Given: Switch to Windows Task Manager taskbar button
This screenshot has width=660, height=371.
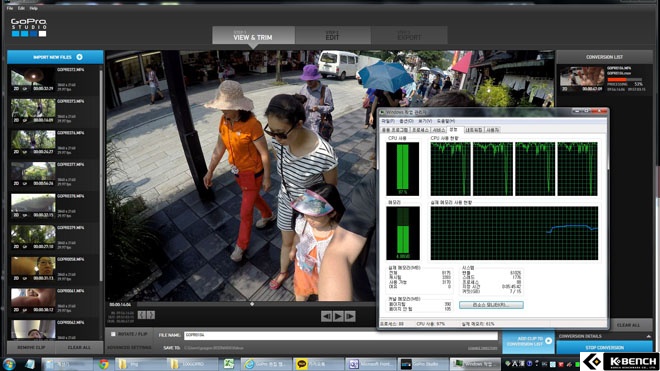Looking at the screenshot, I should (x=475, y=364).
